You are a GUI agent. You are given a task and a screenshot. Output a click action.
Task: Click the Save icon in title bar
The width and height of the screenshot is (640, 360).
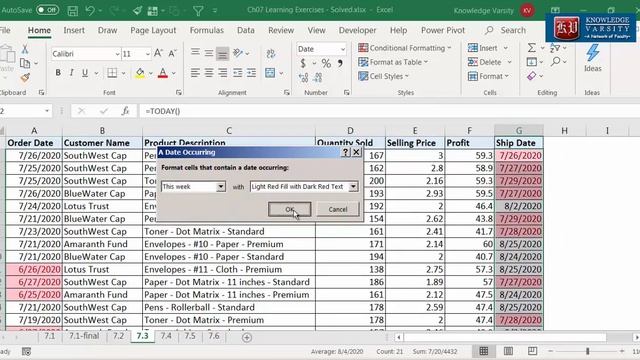click(73, 11)
